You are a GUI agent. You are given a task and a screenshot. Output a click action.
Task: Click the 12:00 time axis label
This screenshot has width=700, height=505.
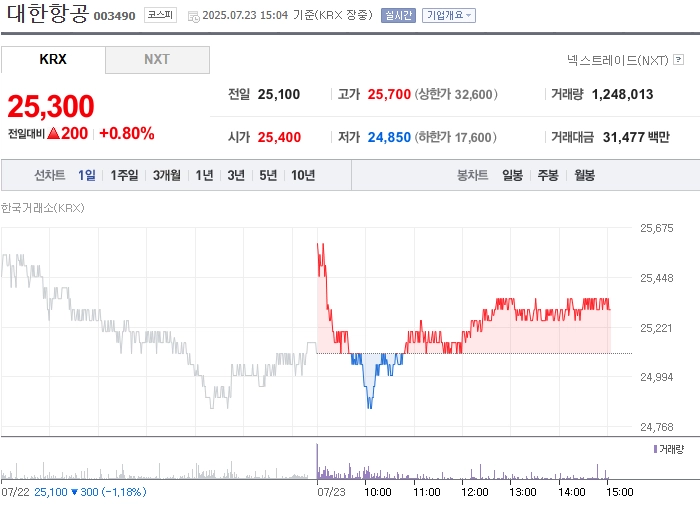(x=475, y=492)
